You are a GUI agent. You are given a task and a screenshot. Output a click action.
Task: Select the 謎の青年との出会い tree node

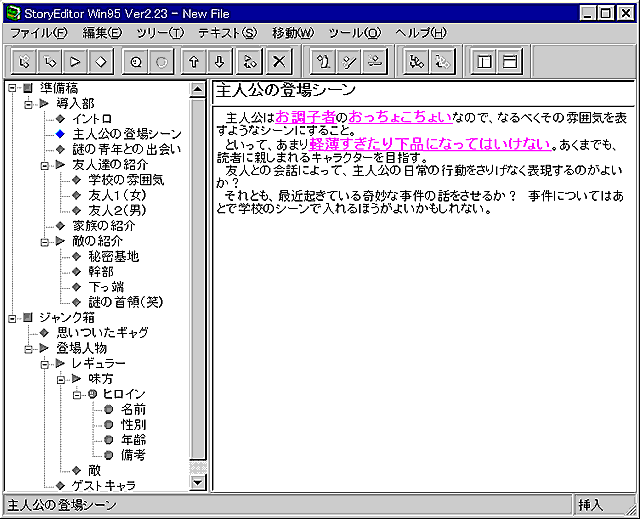click(127, 149)
